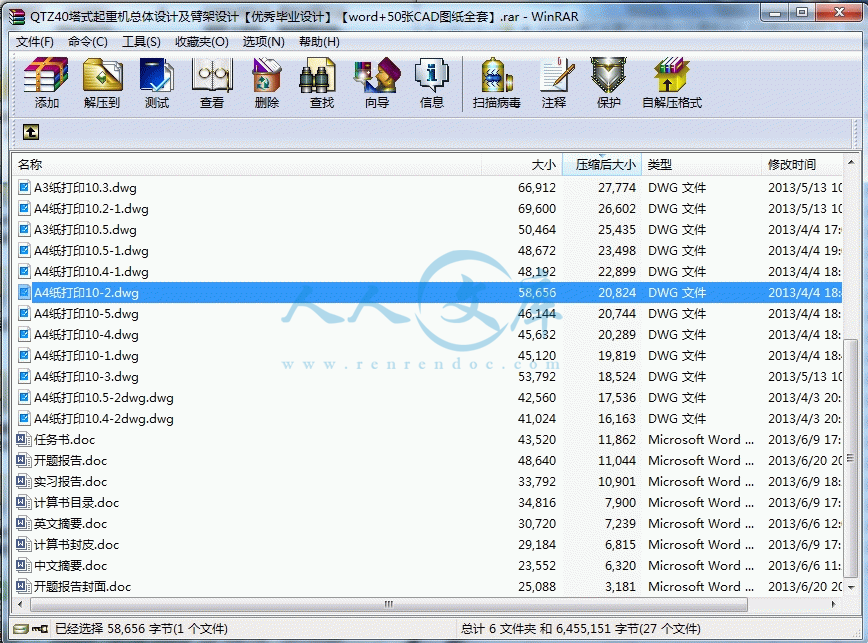Click the horizontal scrollbar right arrow
This screenshot has height=643, width=868.
pos(834,604)
